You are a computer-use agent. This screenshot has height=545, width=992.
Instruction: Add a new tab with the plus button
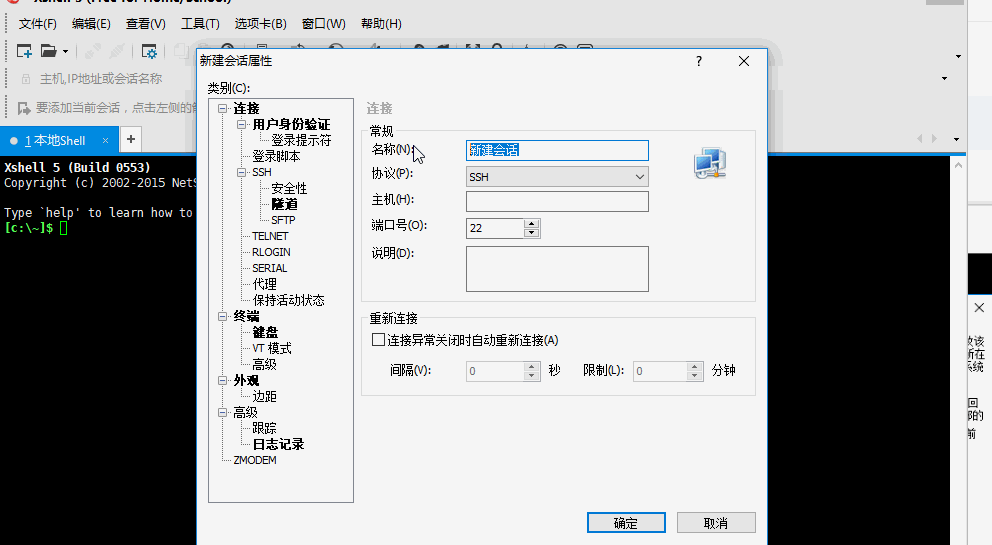(131, 139)
